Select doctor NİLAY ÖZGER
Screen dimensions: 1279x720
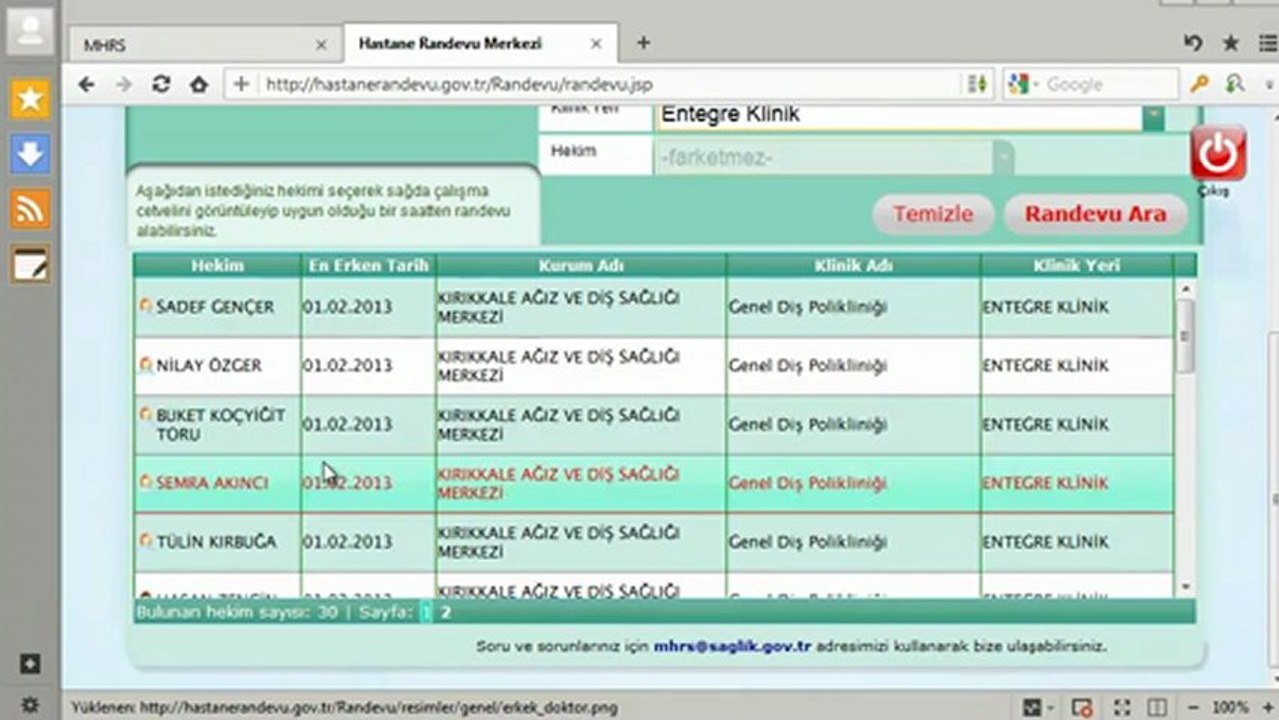point(208,366)
